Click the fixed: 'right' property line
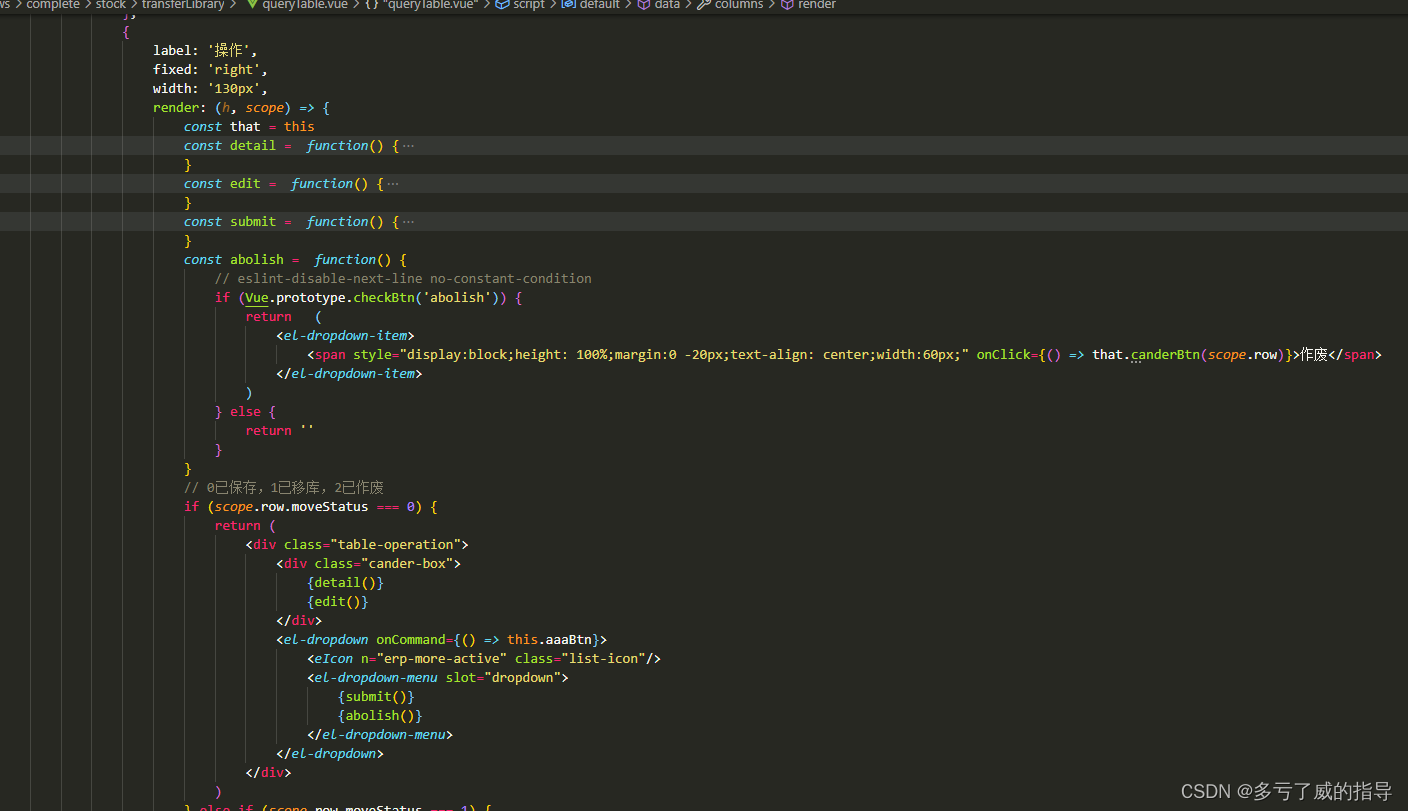Image resolution: width=1408 pixels, height=811 pixels. (x=210, y=70)
